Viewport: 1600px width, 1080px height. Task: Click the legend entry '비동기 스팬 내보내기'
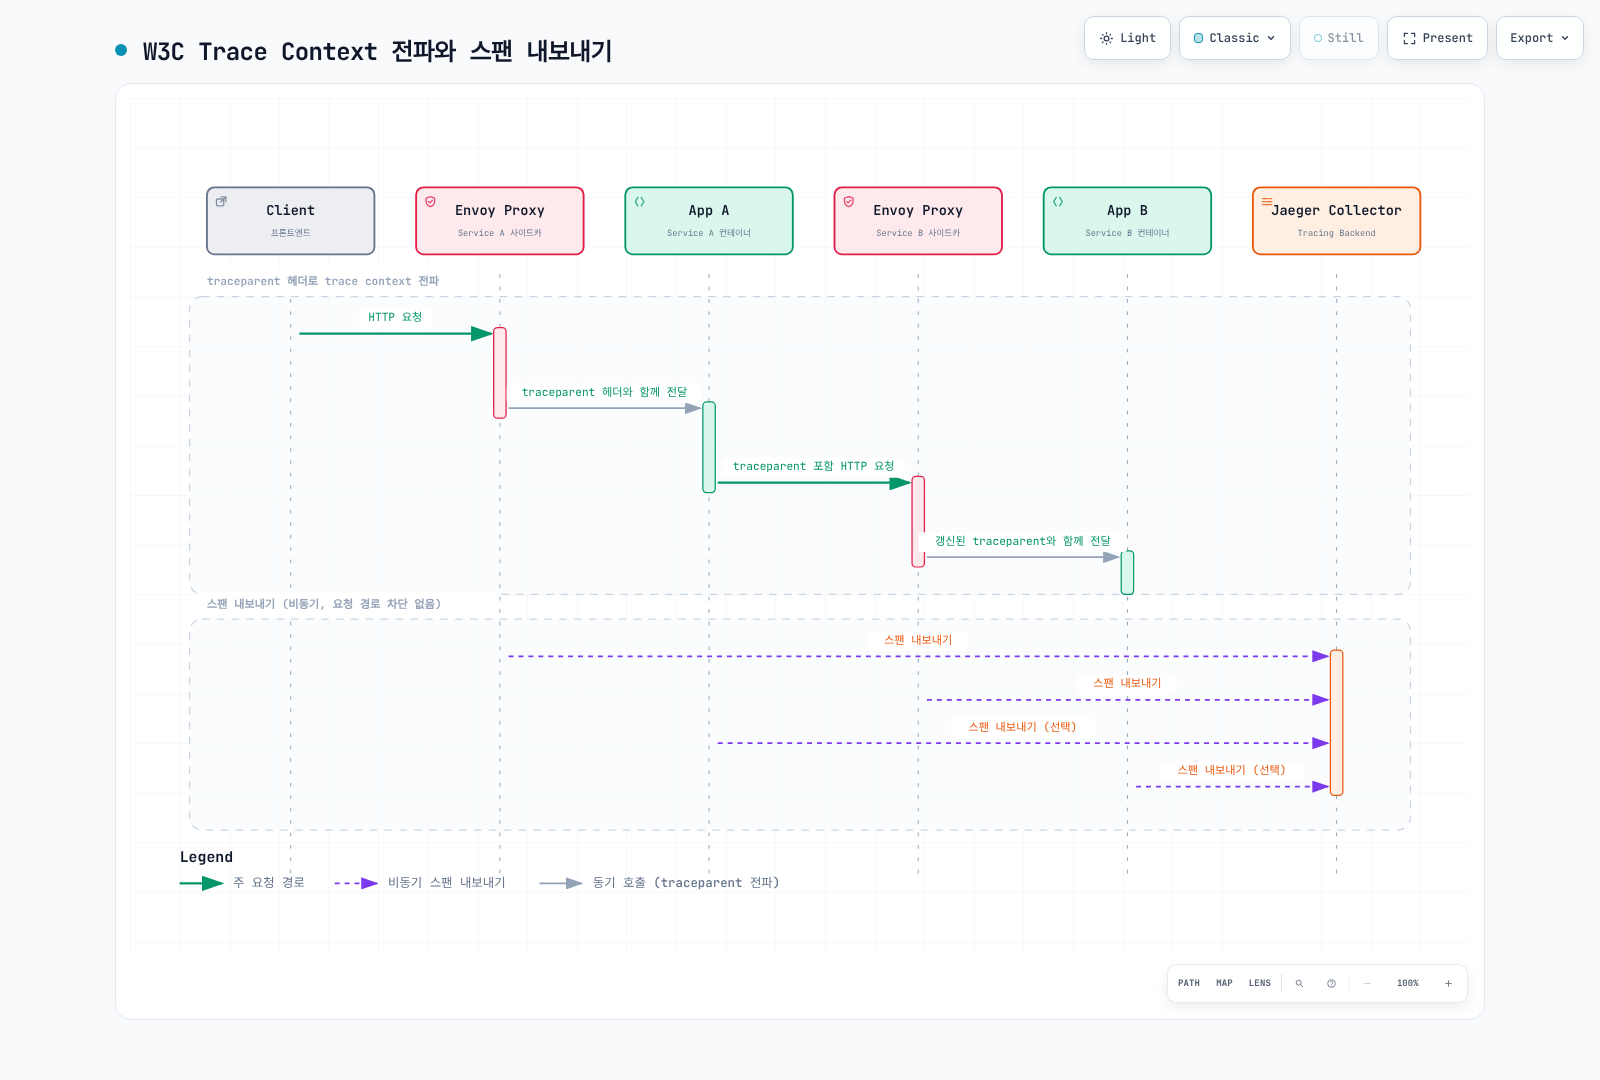click(x=420, y=883)
